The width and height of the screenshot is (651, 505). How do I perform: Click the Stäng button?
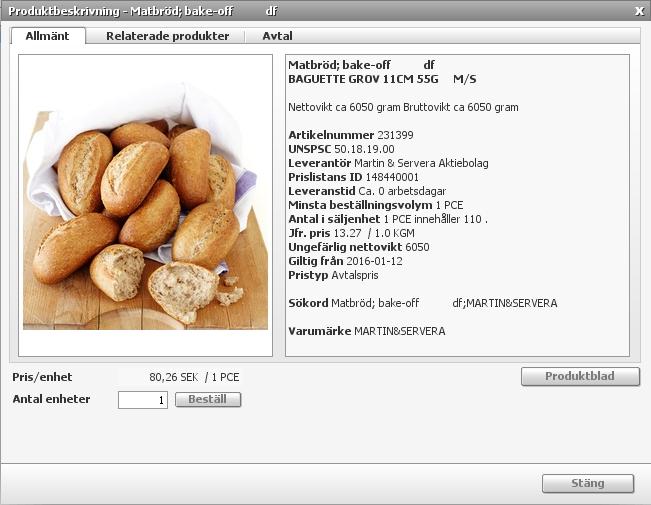pos(588,483)
